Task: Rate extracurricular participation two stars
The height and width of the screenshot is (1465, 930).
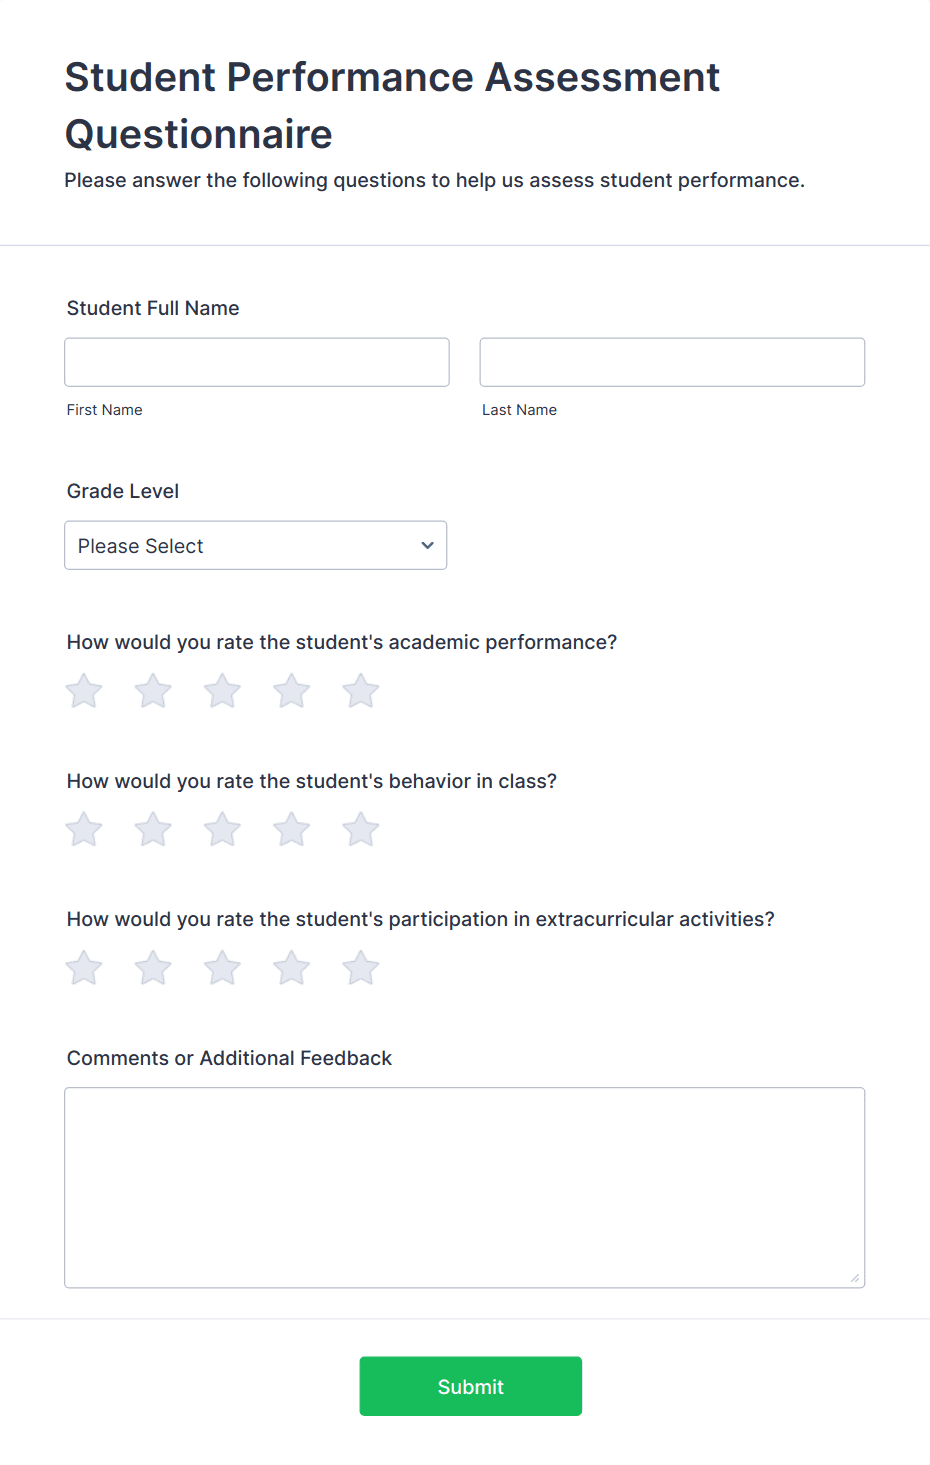Action: point(153,968)
